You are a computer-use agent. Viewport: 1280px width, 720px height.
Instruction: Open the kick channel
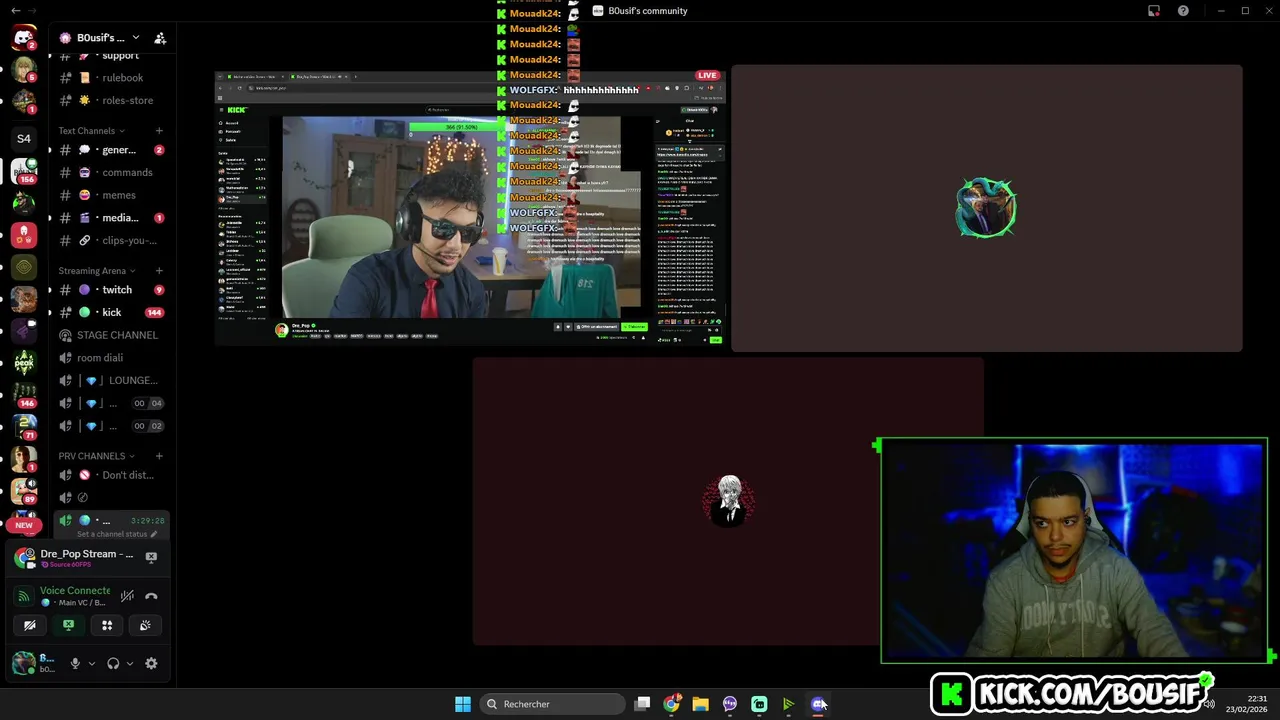pos(111,312)
